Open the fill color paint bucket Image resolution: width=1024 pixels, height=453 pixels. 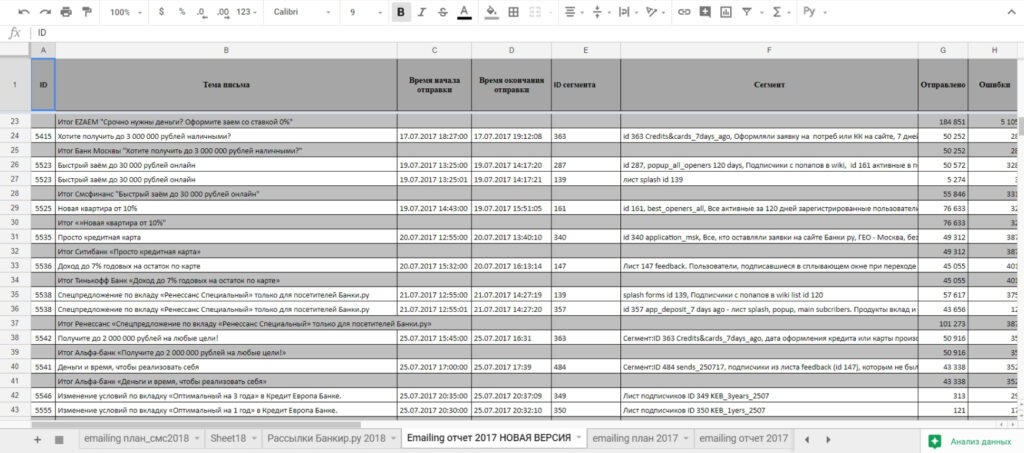(x=492, y=12)
